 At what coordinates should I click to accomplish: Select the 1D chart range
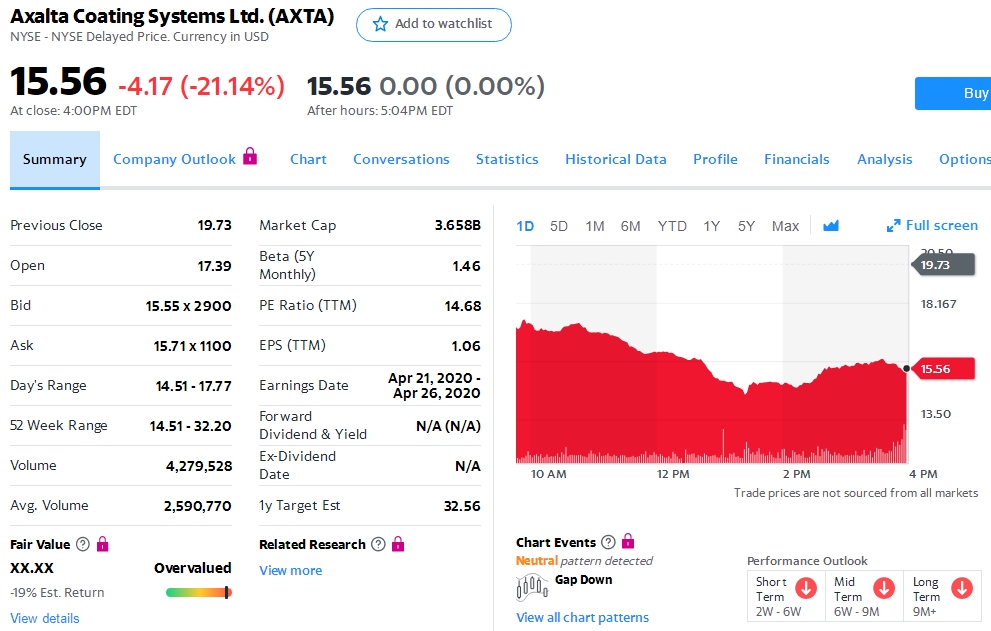[x=525, y=226]
